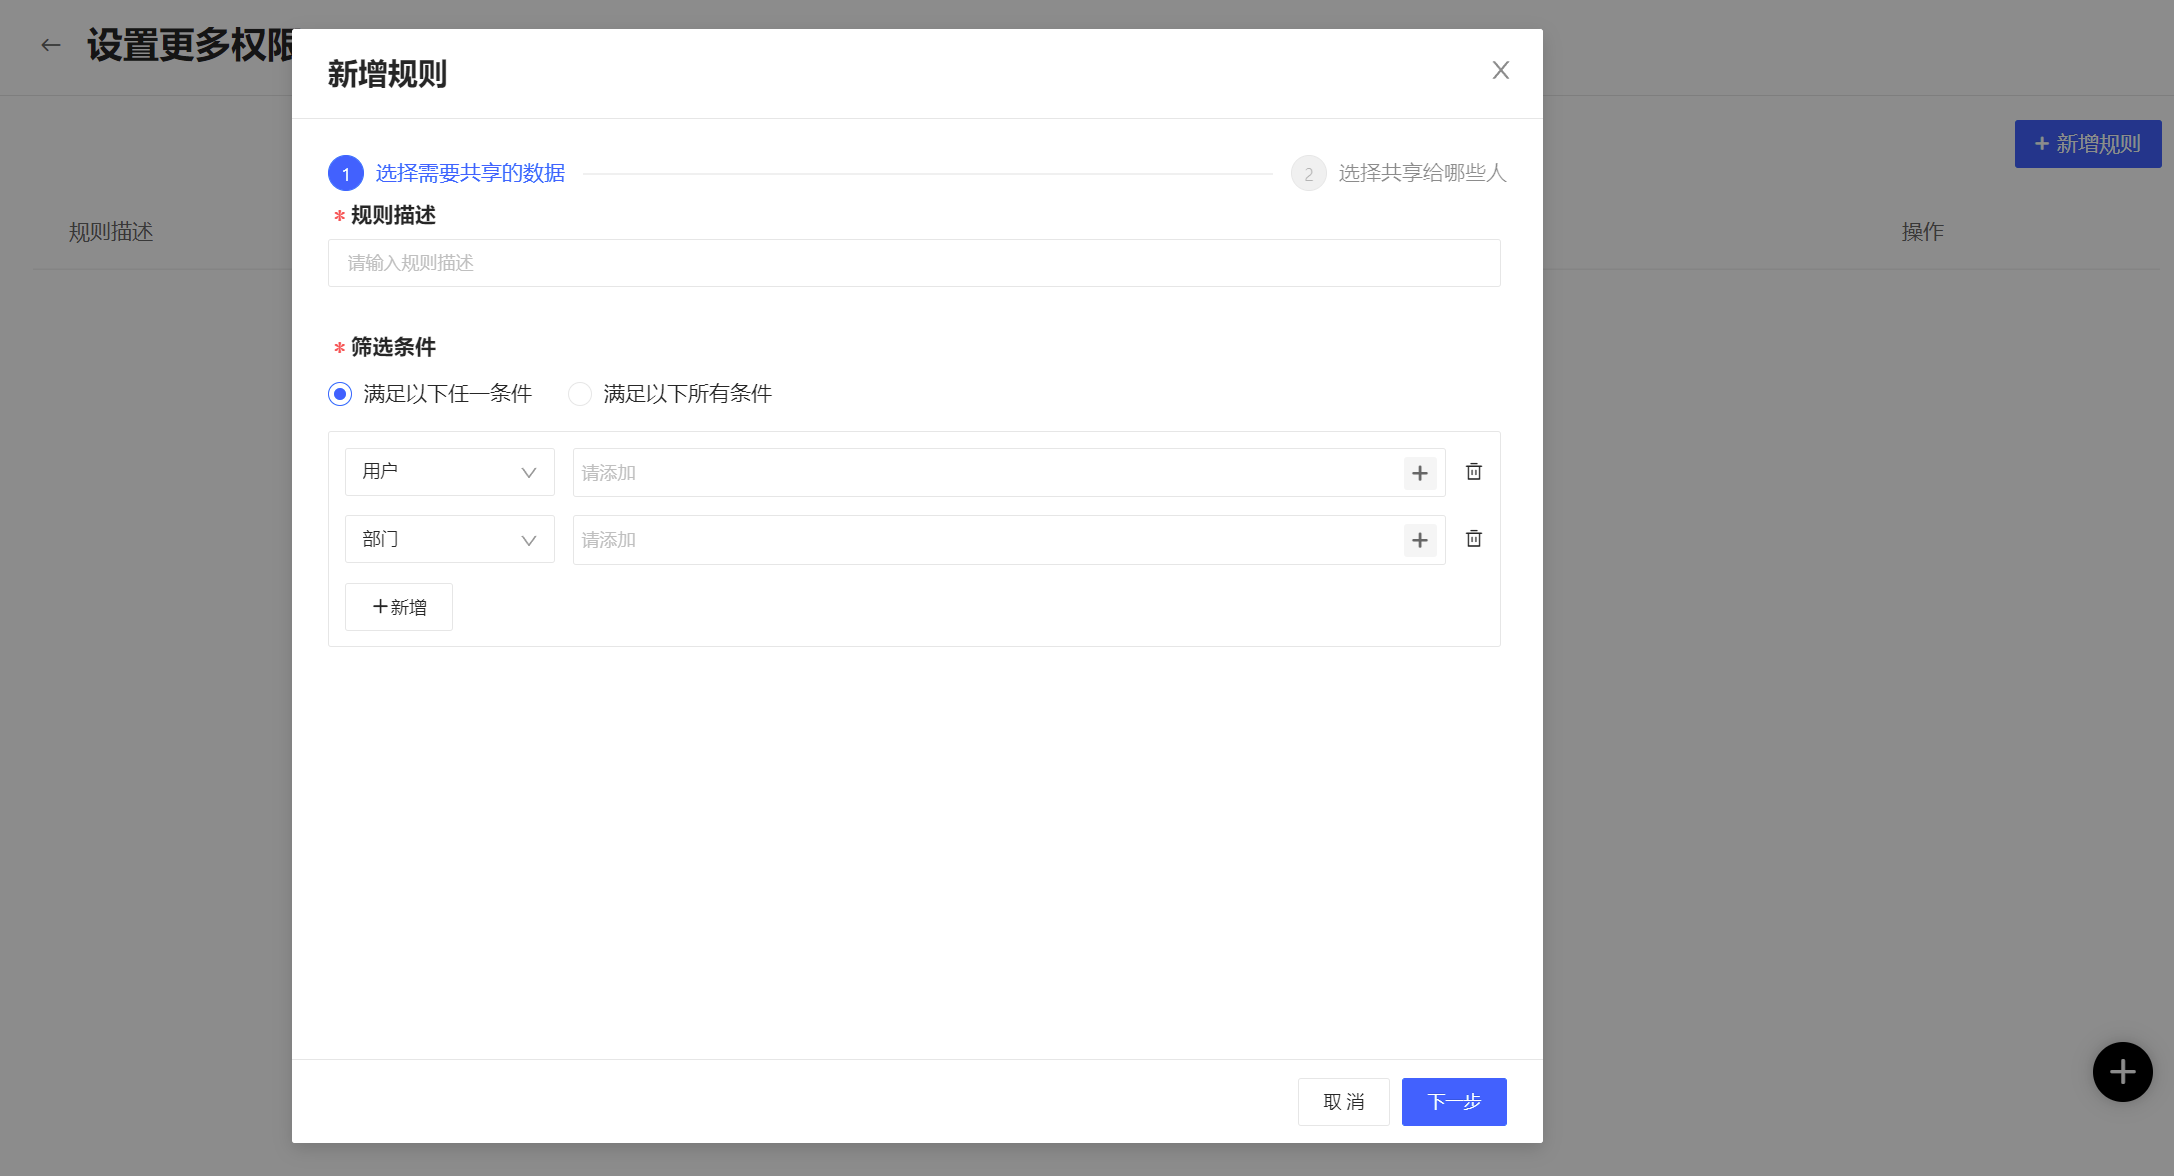Image resolution: width=2174 pixels, height=1176 pixels.
Task: Close the 新增规则 dialog with X
Action: (1500, 70)
